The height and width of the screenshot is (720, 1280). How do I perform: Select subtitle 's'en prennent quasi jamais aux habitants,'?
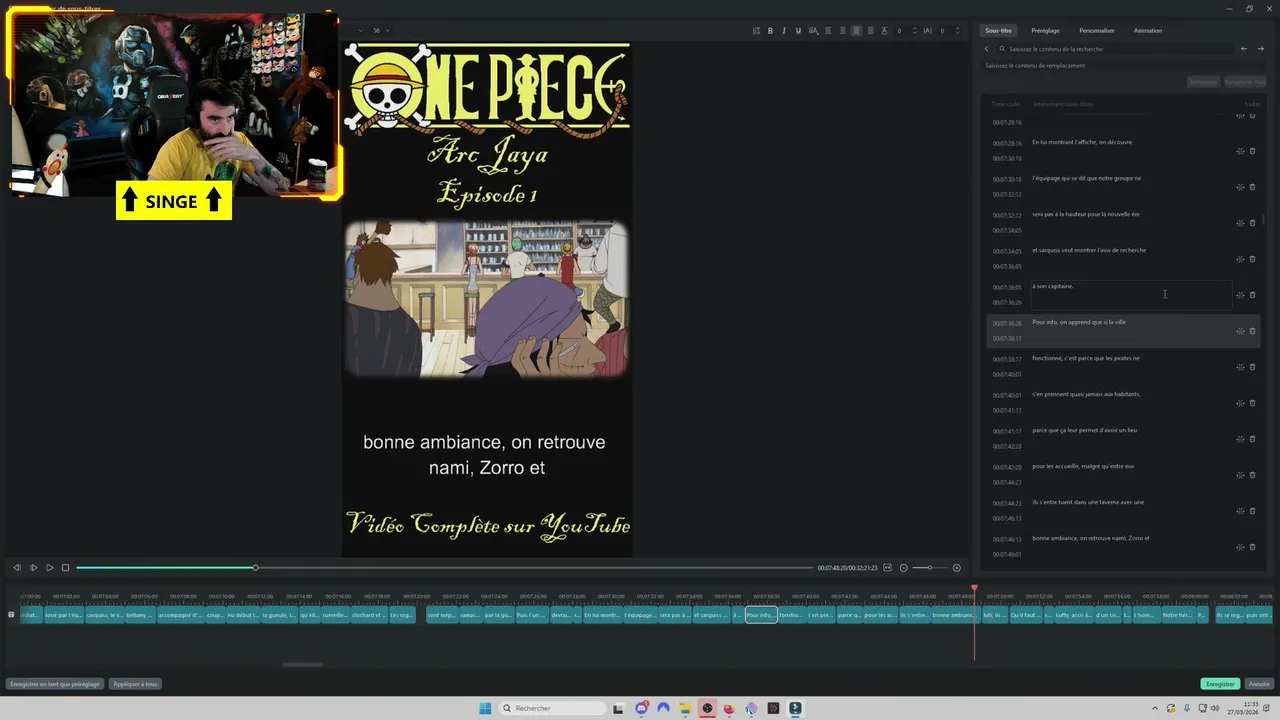[1086, 394]
